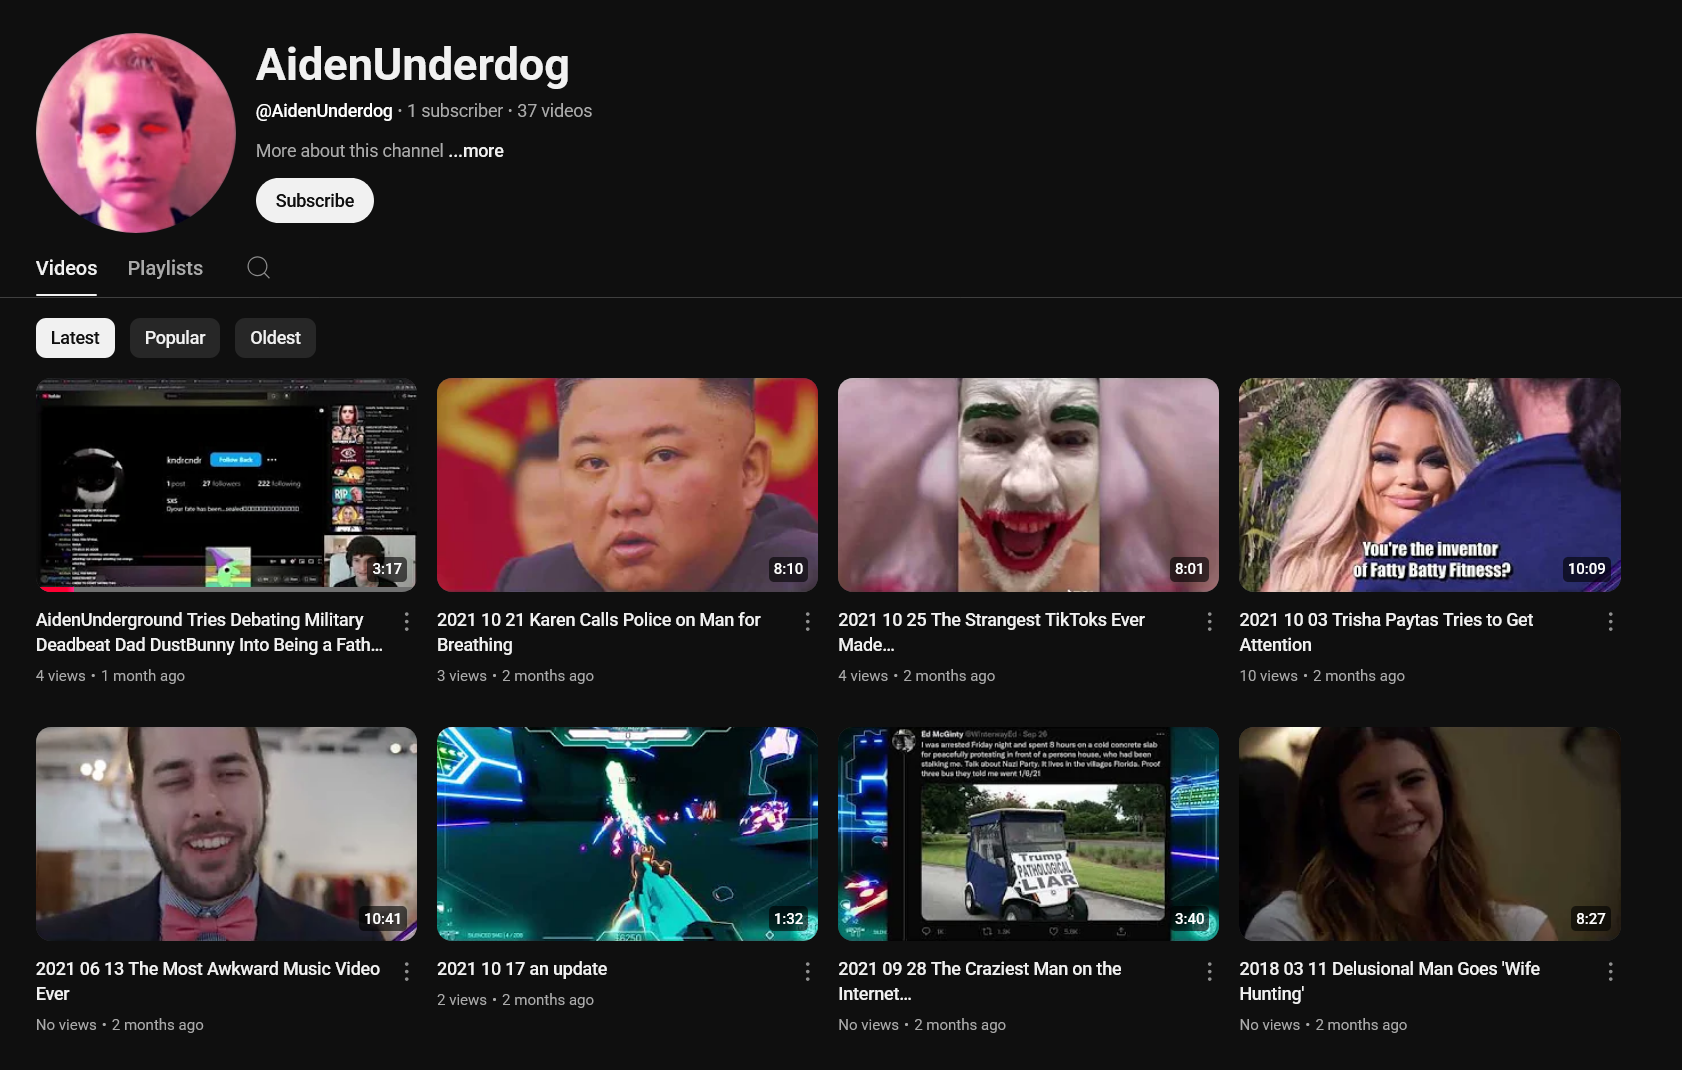Select the Latest sort filter
The height and width of the screenshot is (1070, 1682).
click(x=75, y=338)
